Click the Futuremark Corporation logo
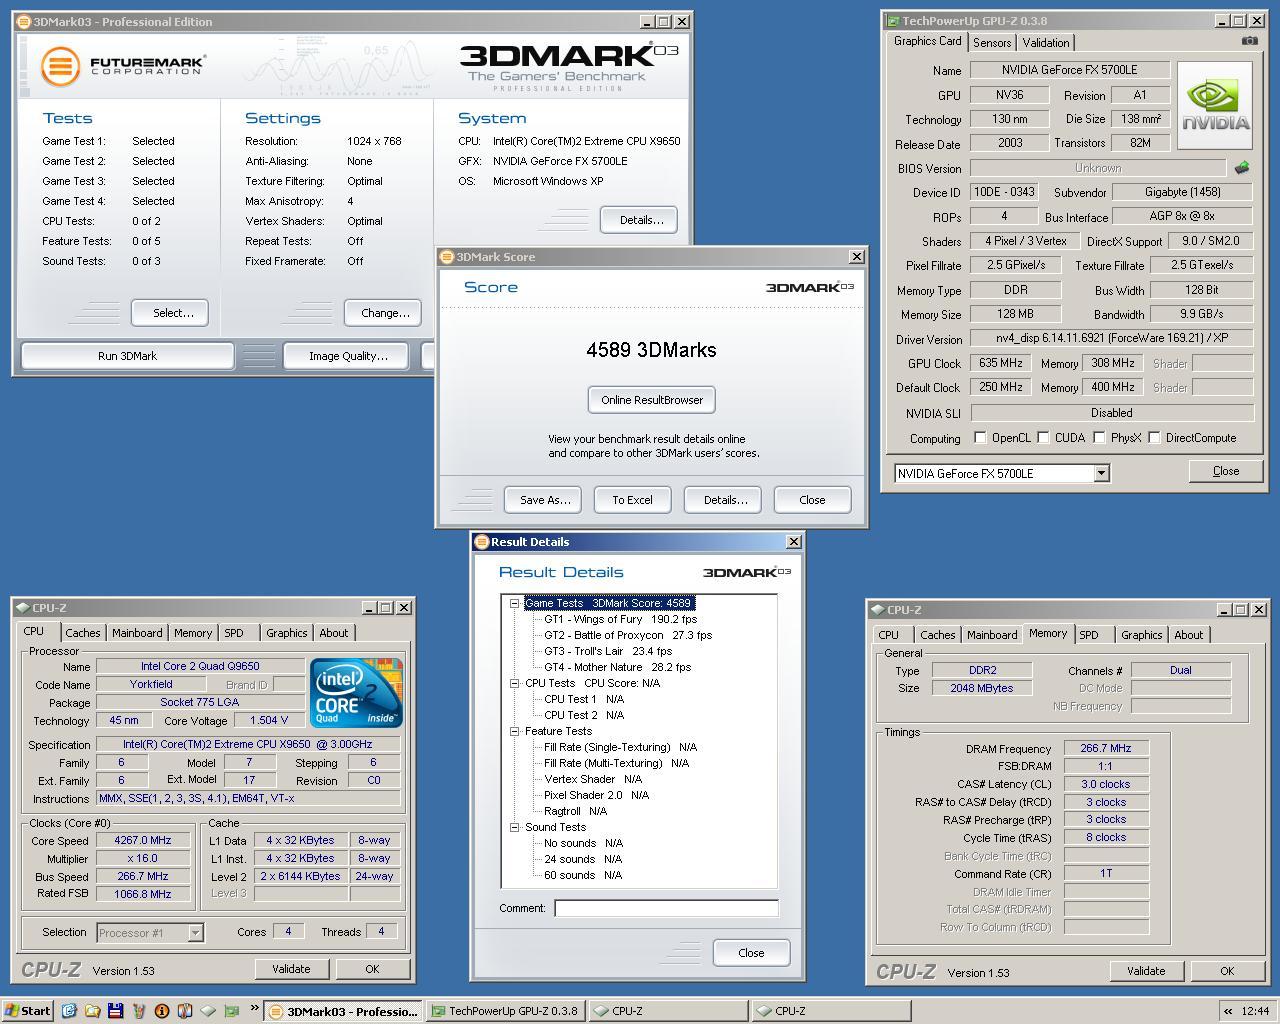Viewport: 1280px width, 1024px height. click(123, 66)
